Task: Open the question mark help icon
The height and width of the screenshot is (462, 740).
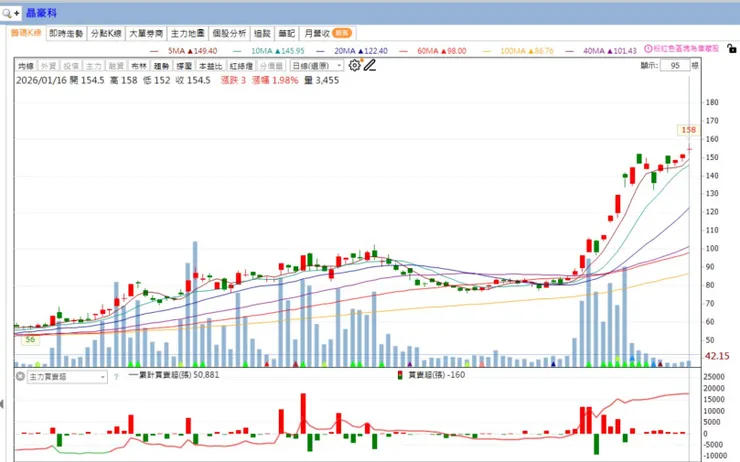Action: (x=116, y=377)
